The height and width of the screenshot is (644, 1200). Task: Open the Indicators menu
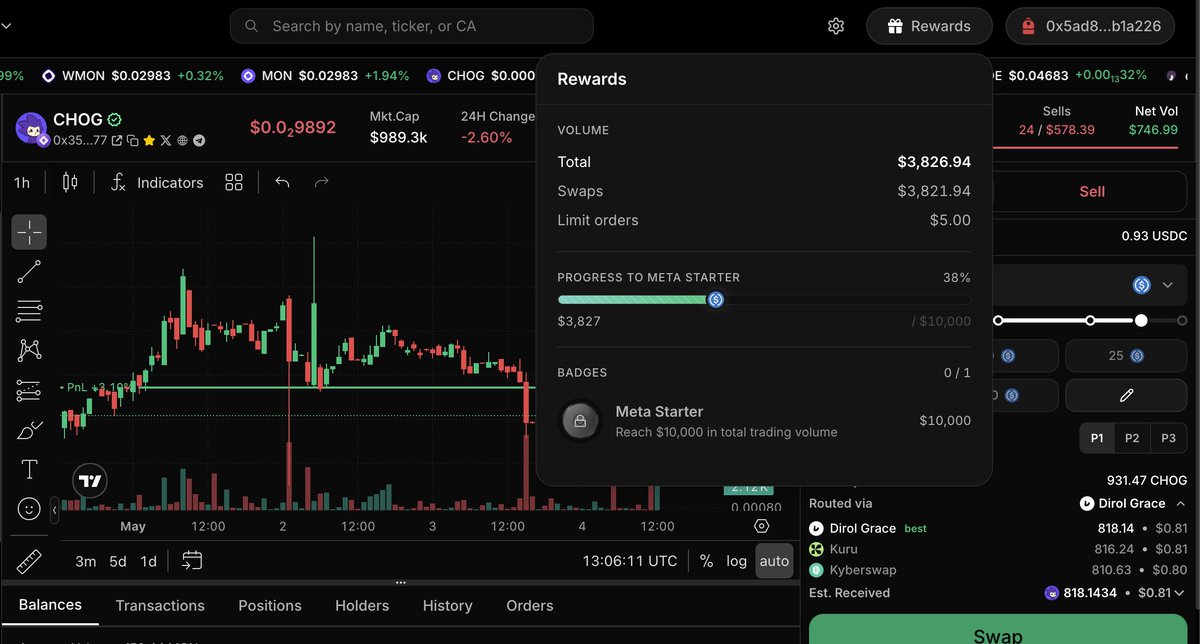157,182
